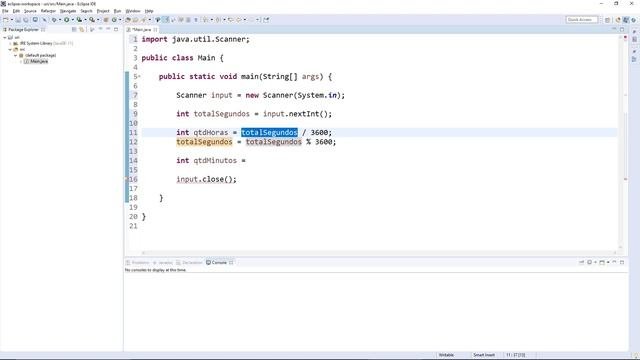
Task: Click the Open Type toolbar icon
Action: [128, 20]
